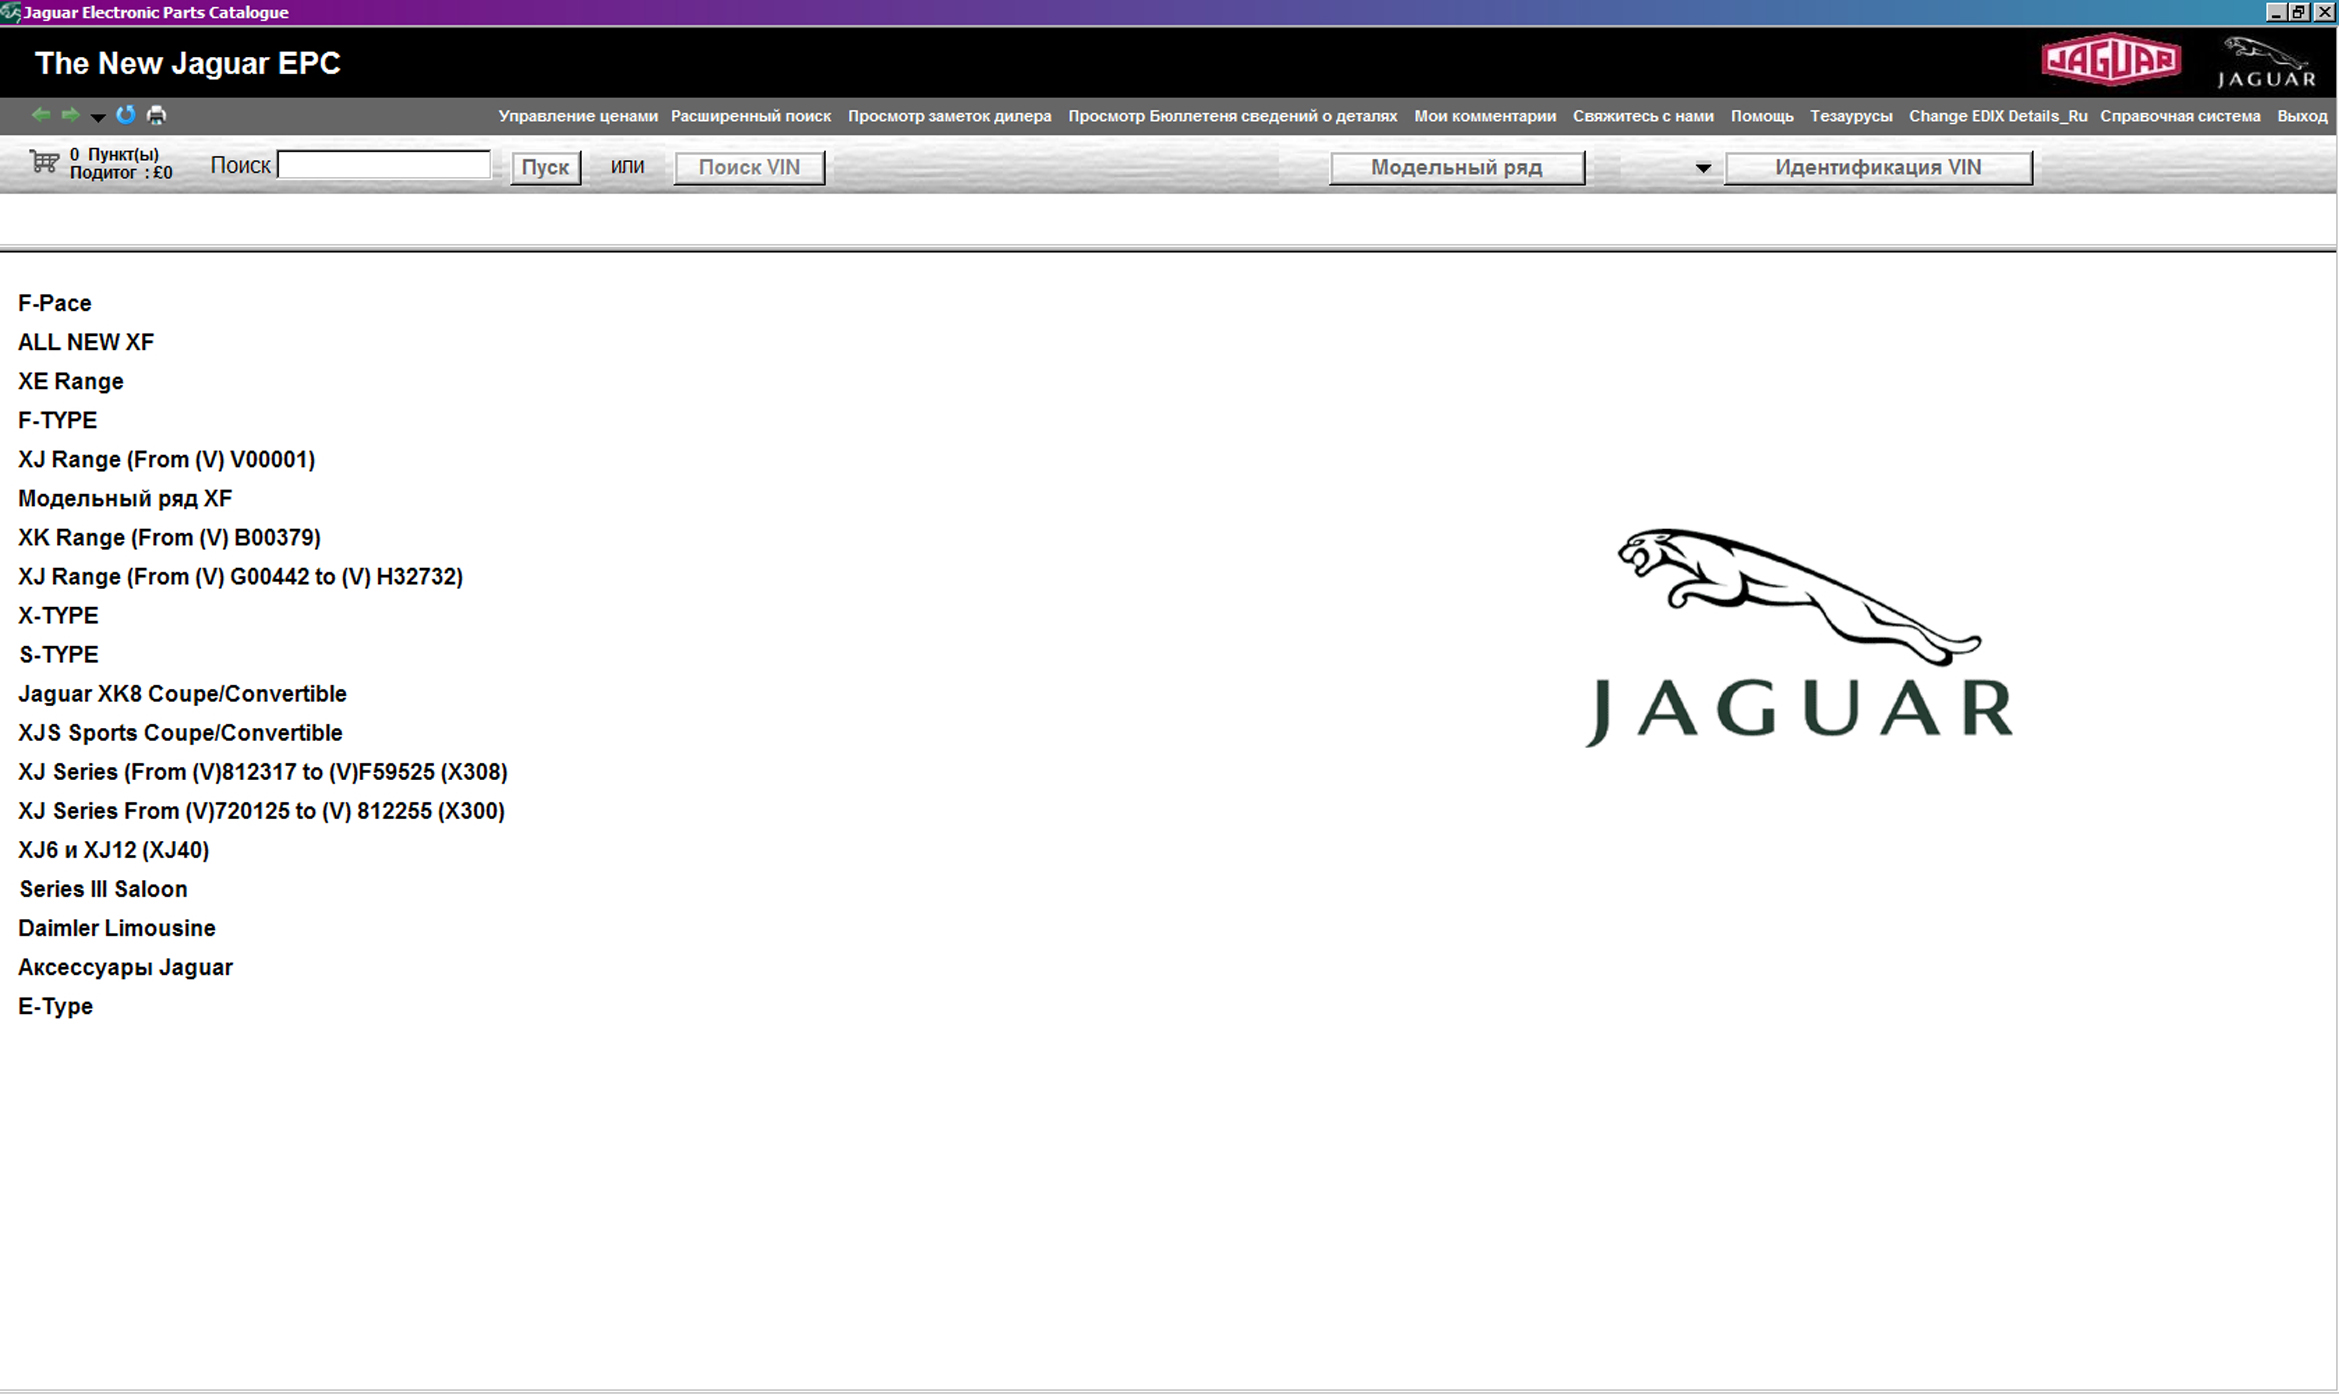Open the navigation history dropdown arrow
This screenshot has height=1395, width=2339.
coord(98,117)
